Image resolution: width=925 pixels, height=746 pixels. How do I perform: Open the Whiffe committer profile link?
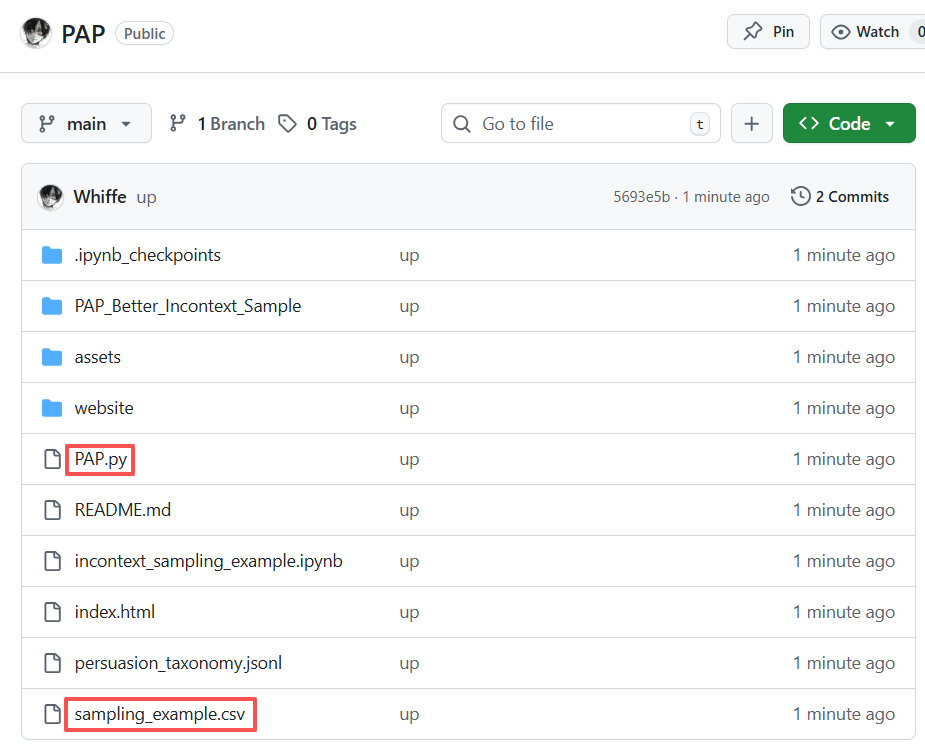click(100, 196)
